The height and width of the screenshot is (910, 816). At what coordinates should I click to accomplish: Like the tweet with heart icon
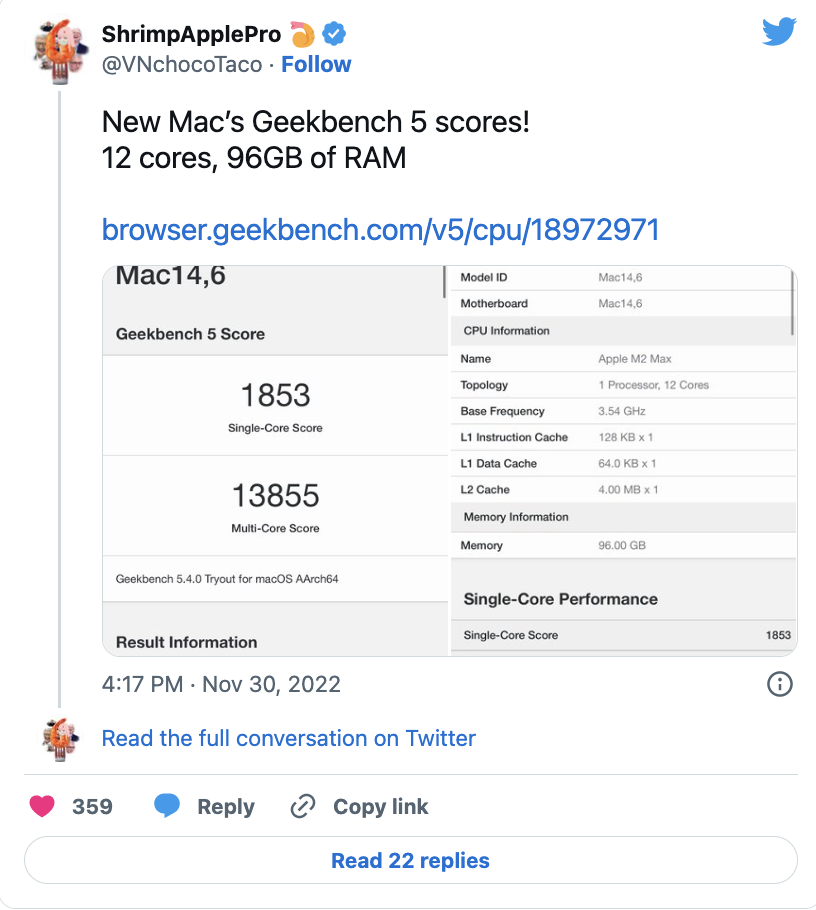(42, 807)
